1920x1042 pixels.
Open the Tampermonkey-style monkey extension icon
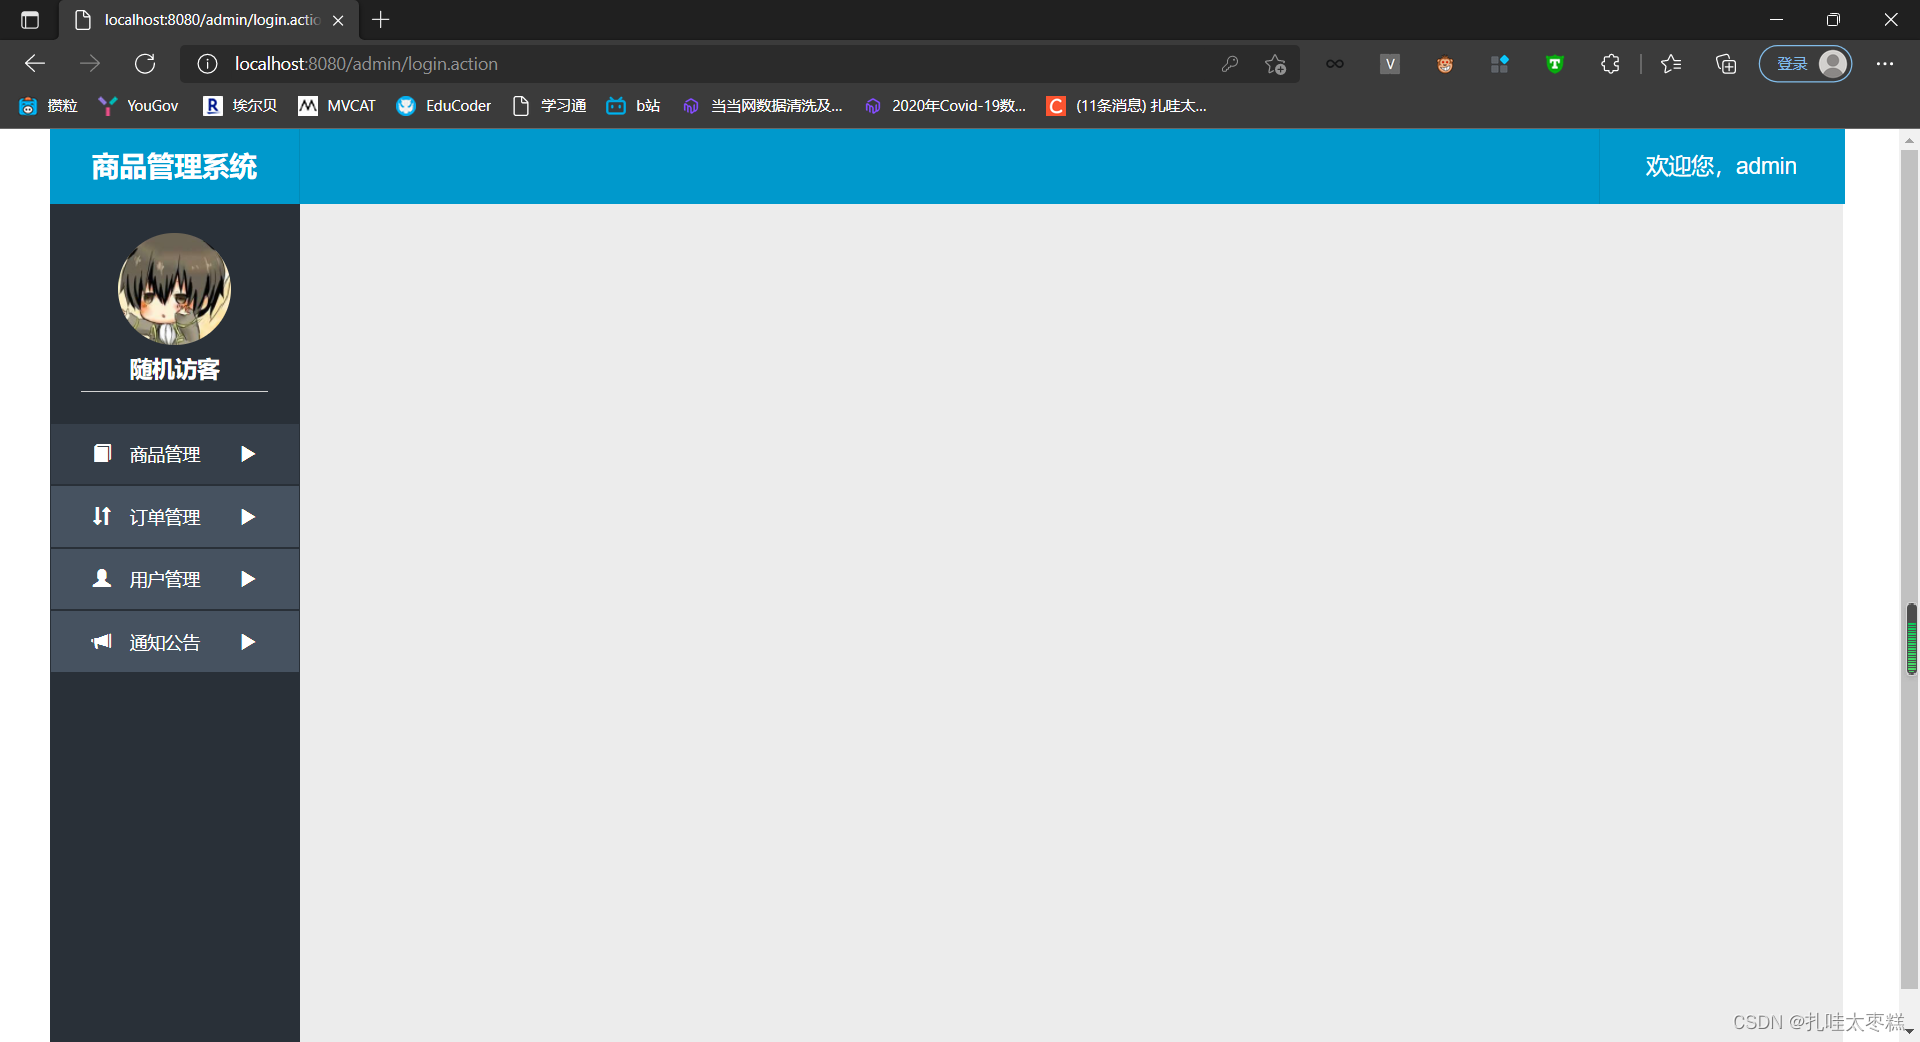click(1445, 64)
